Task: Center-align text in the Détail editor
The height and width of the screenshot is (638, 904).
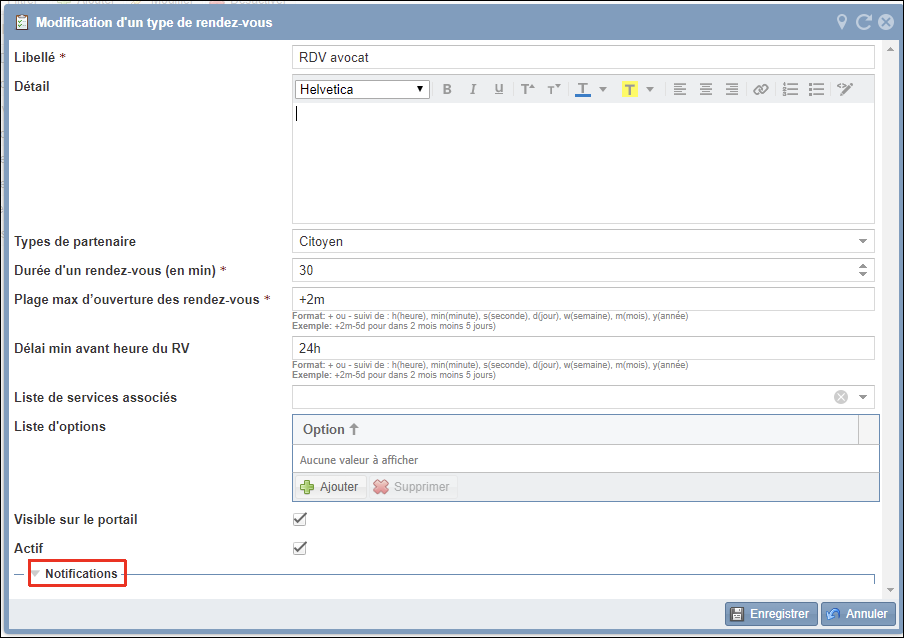Action: pos(706,89)
